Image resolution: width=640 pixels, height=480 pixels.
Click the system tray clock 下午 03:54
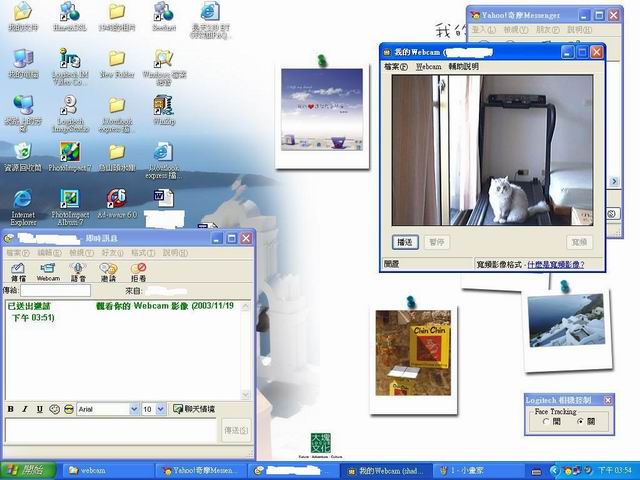(614, 471)
